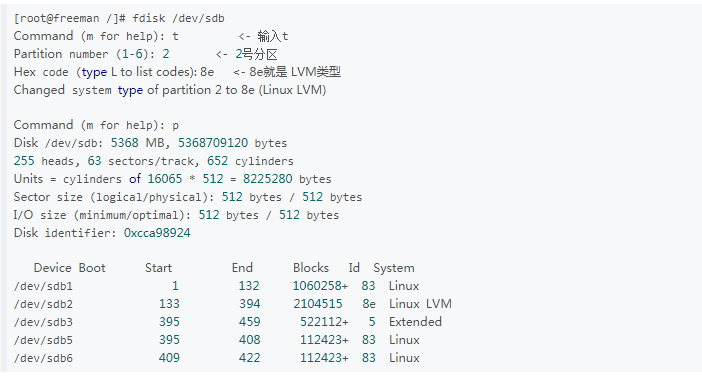Click end cylinder '394' value

pyautogui.click(x=249, y=303)
